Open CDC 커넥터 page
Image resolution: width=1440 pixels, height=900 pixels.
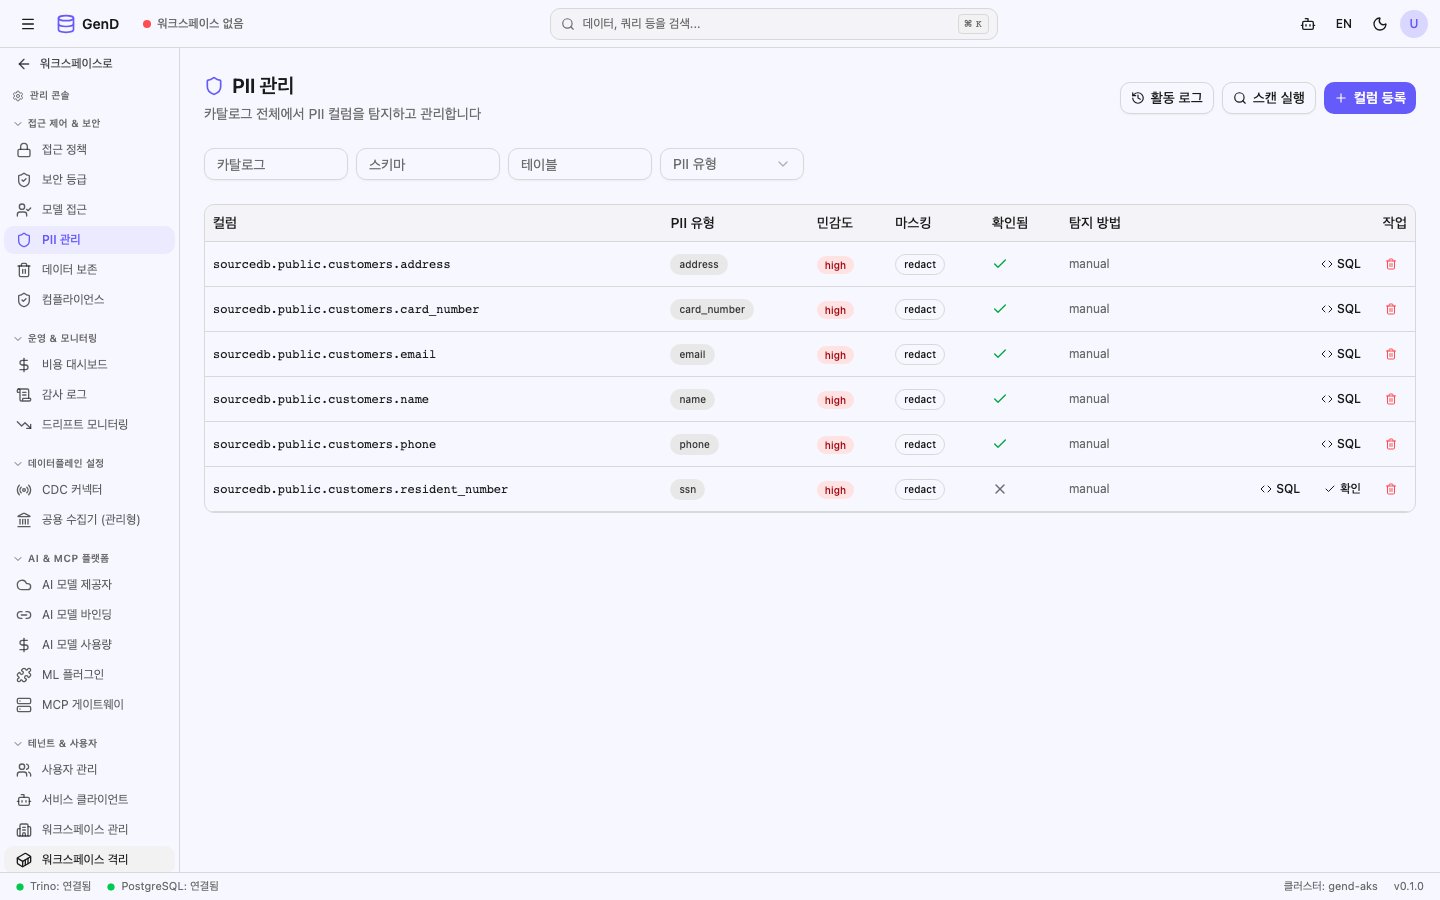coord(90,489)
